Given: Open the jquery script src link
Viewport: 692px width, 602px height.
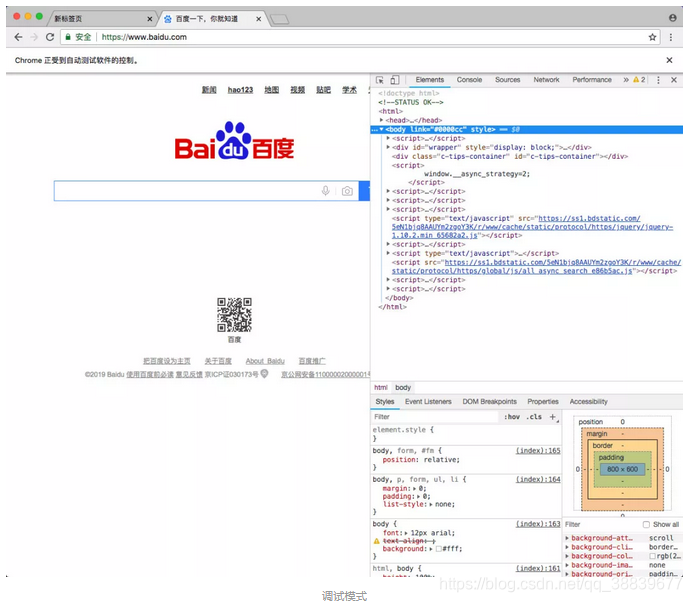Looking at the screenshot, I should click(532, 227).
